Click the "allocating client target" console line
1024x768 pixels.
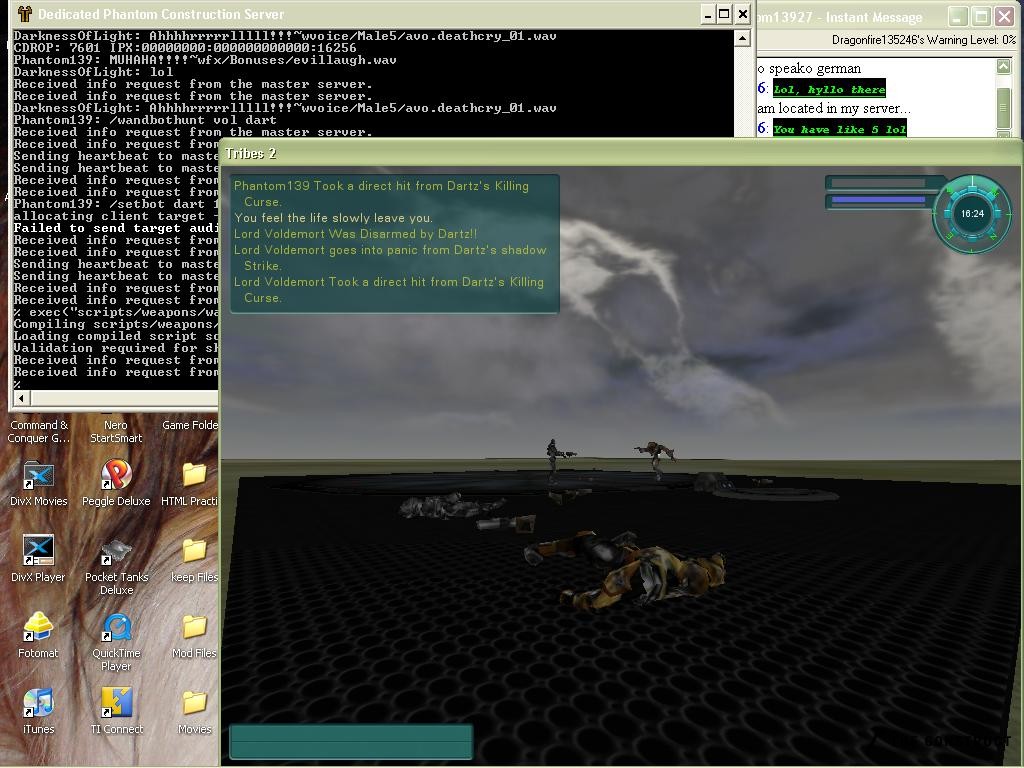point(116,216)
